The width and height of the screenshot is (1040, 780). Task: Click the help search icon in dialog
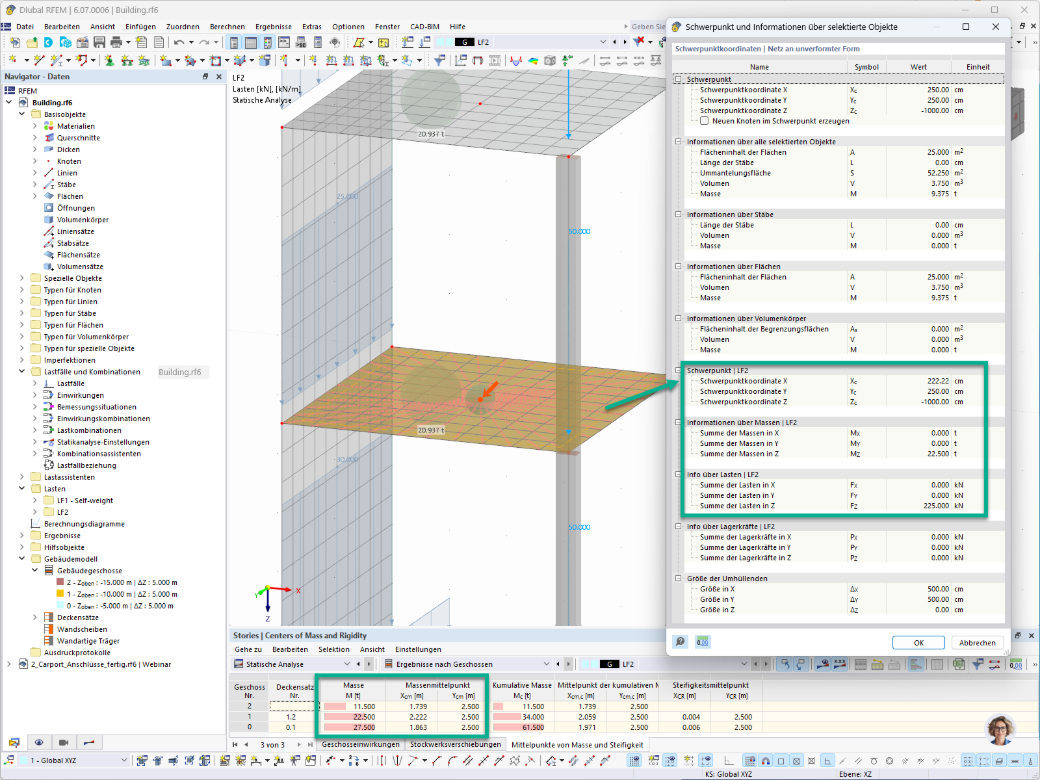click(681, 641)
